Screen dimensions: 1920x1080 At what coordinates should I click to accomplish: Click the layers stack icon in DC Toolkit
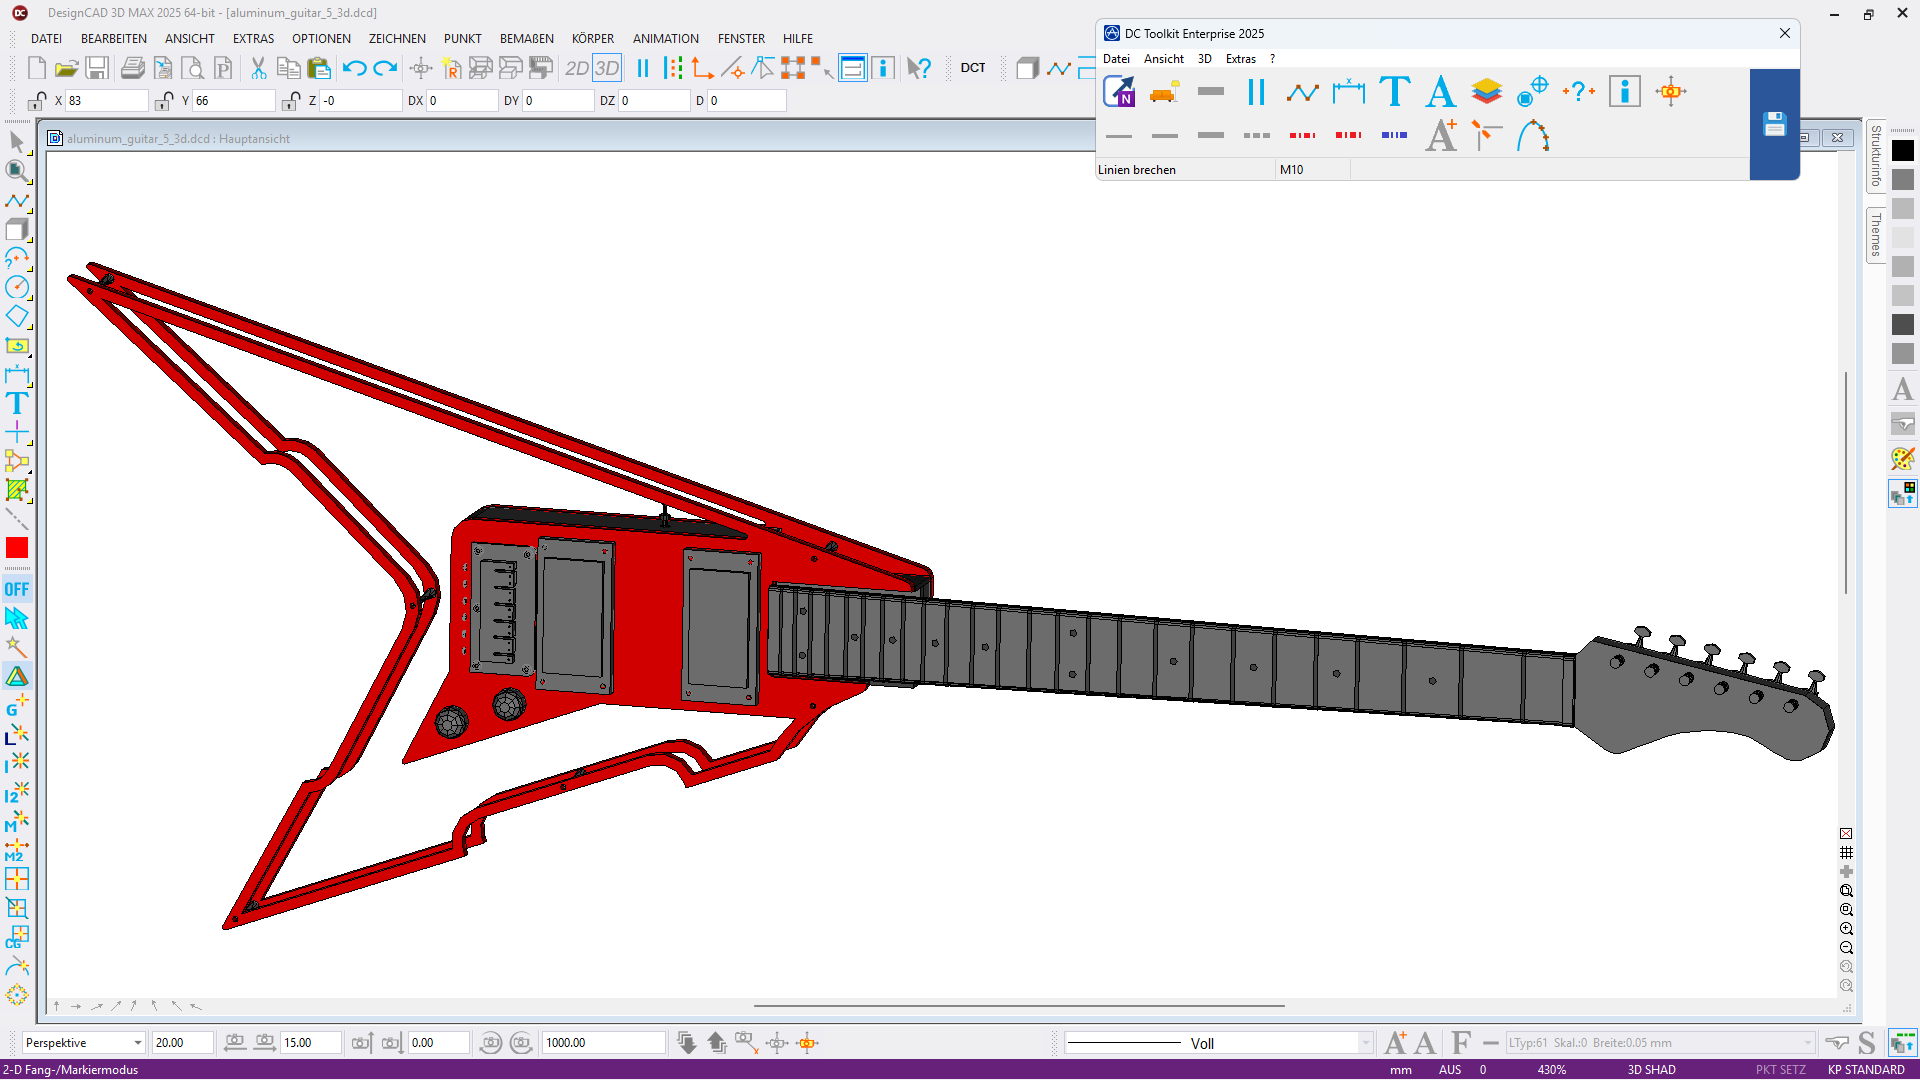pos(1486,92)
